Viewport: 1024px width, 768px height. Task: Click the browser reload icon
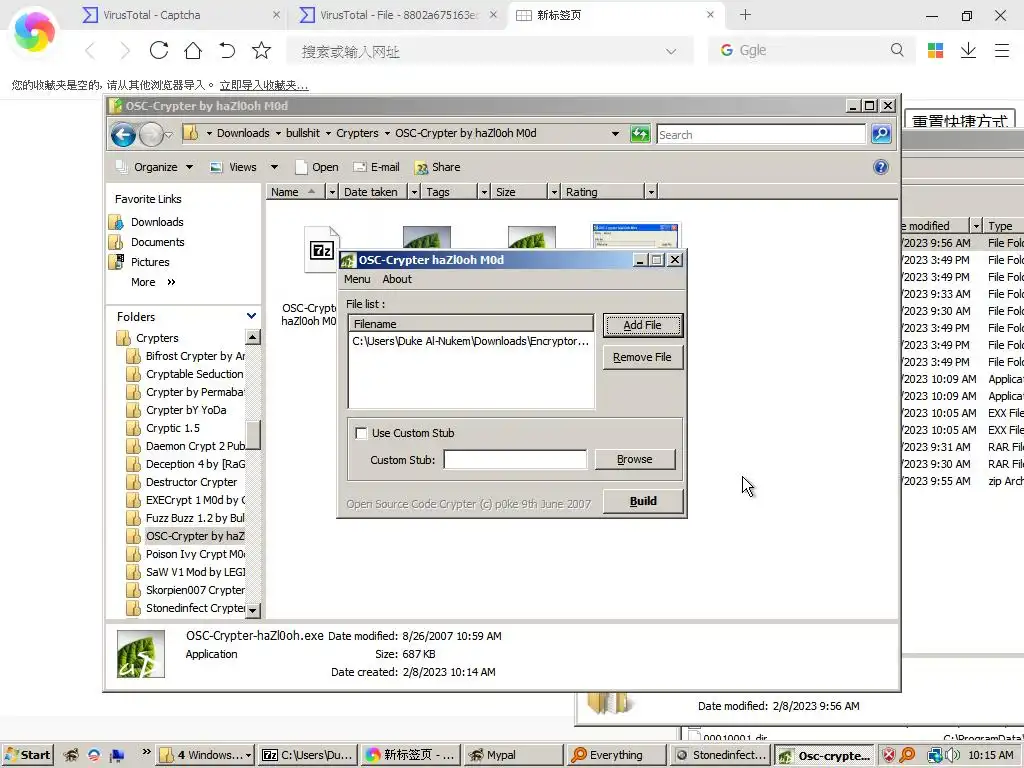point(159,50)
